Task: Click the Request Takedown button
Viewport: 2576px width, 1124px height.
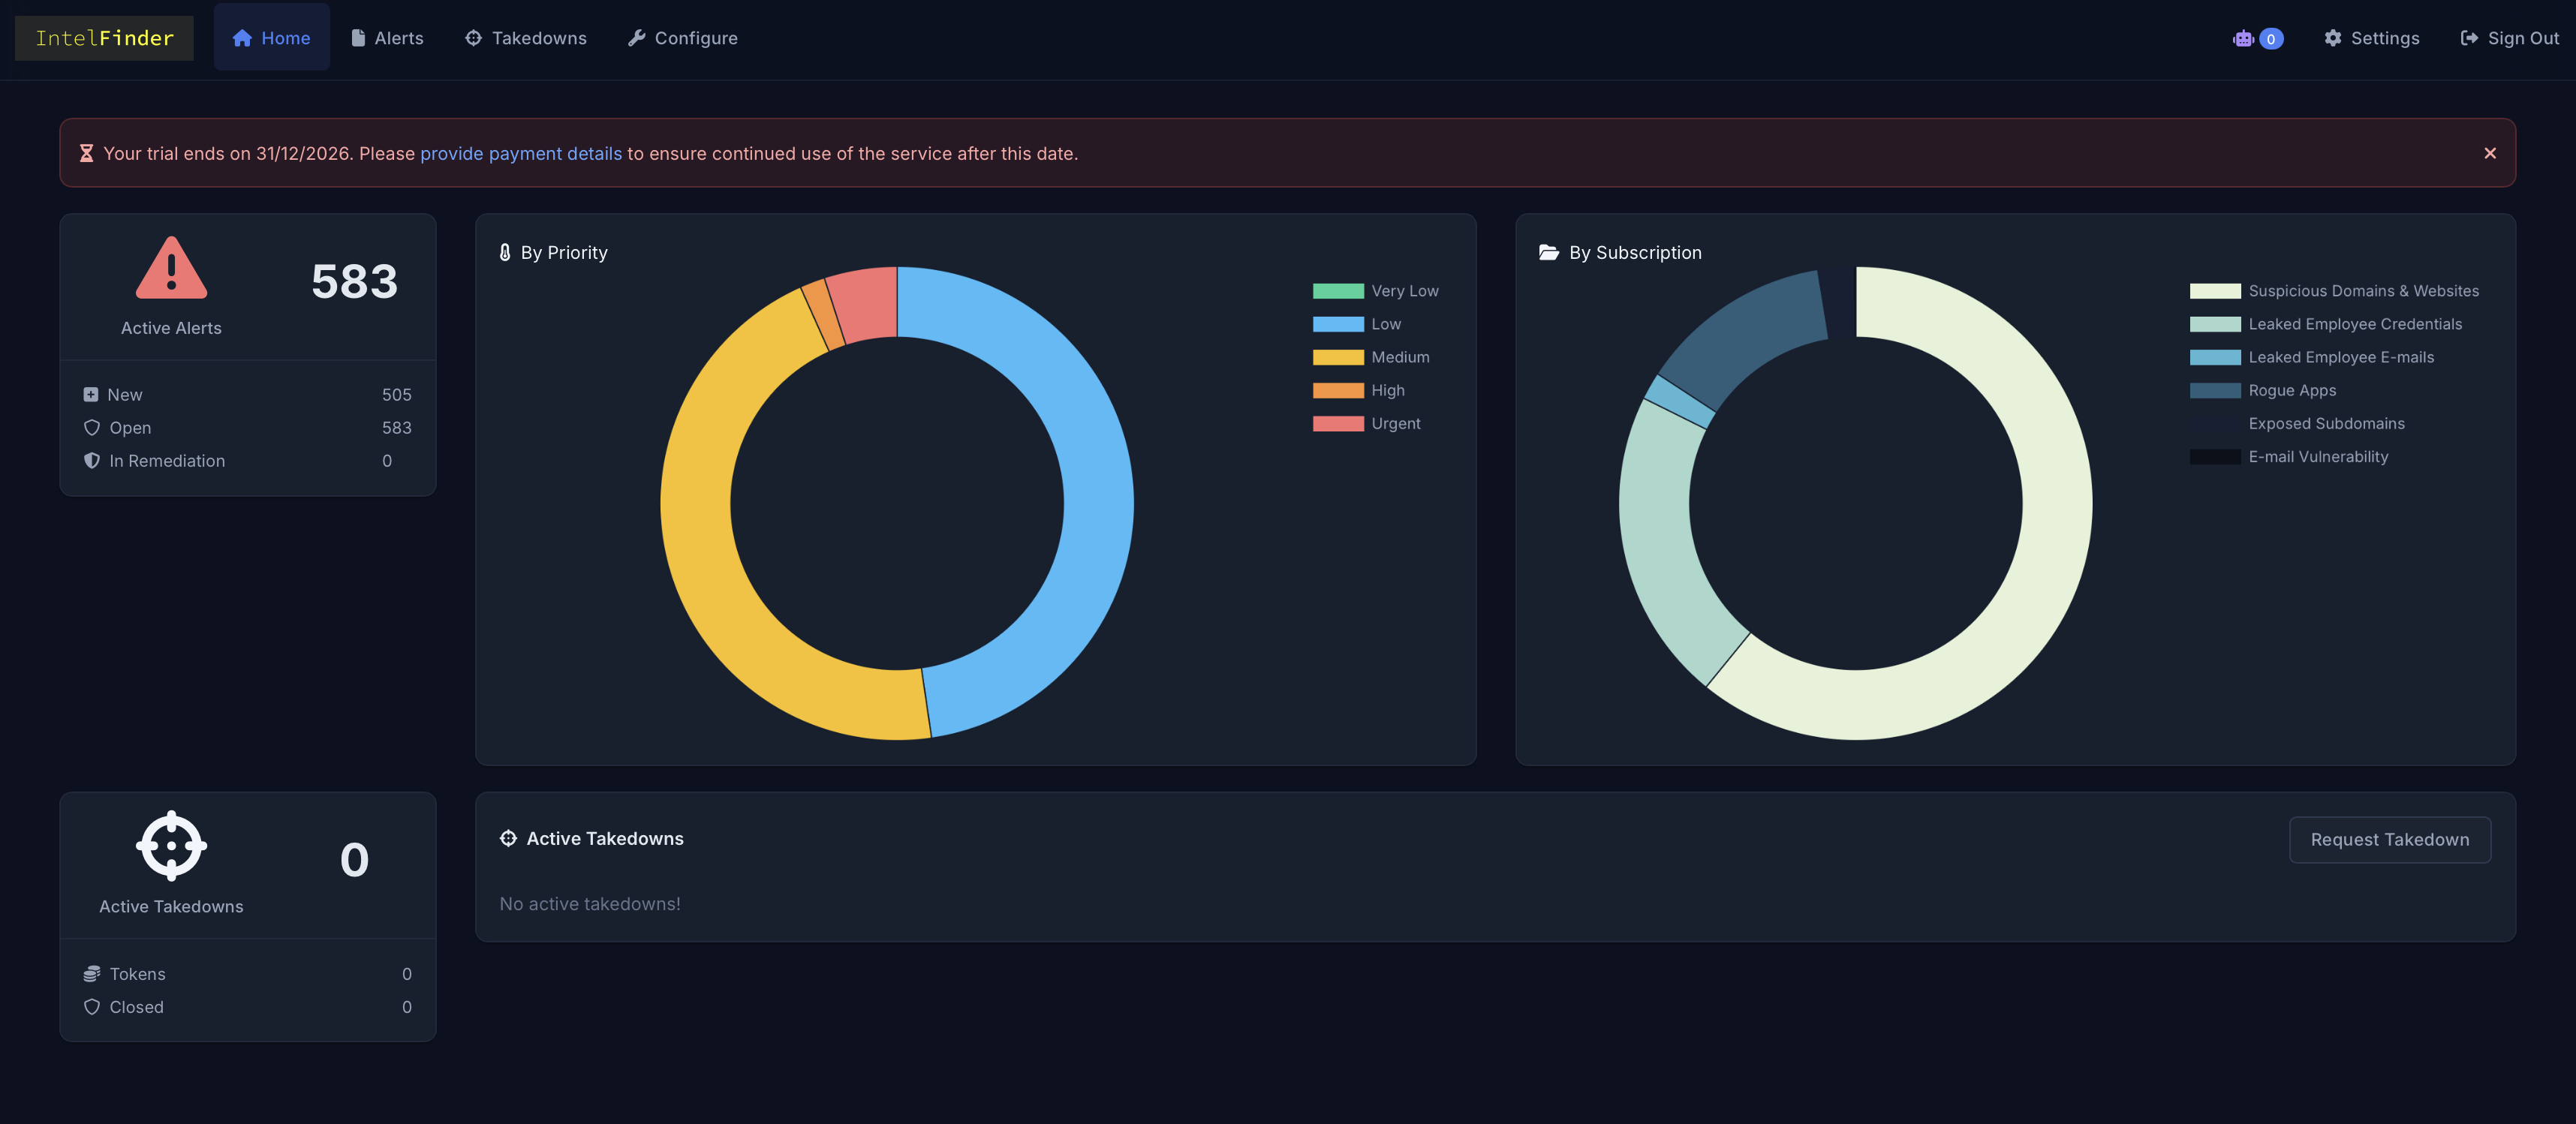Action: [x=2389, y=839]
